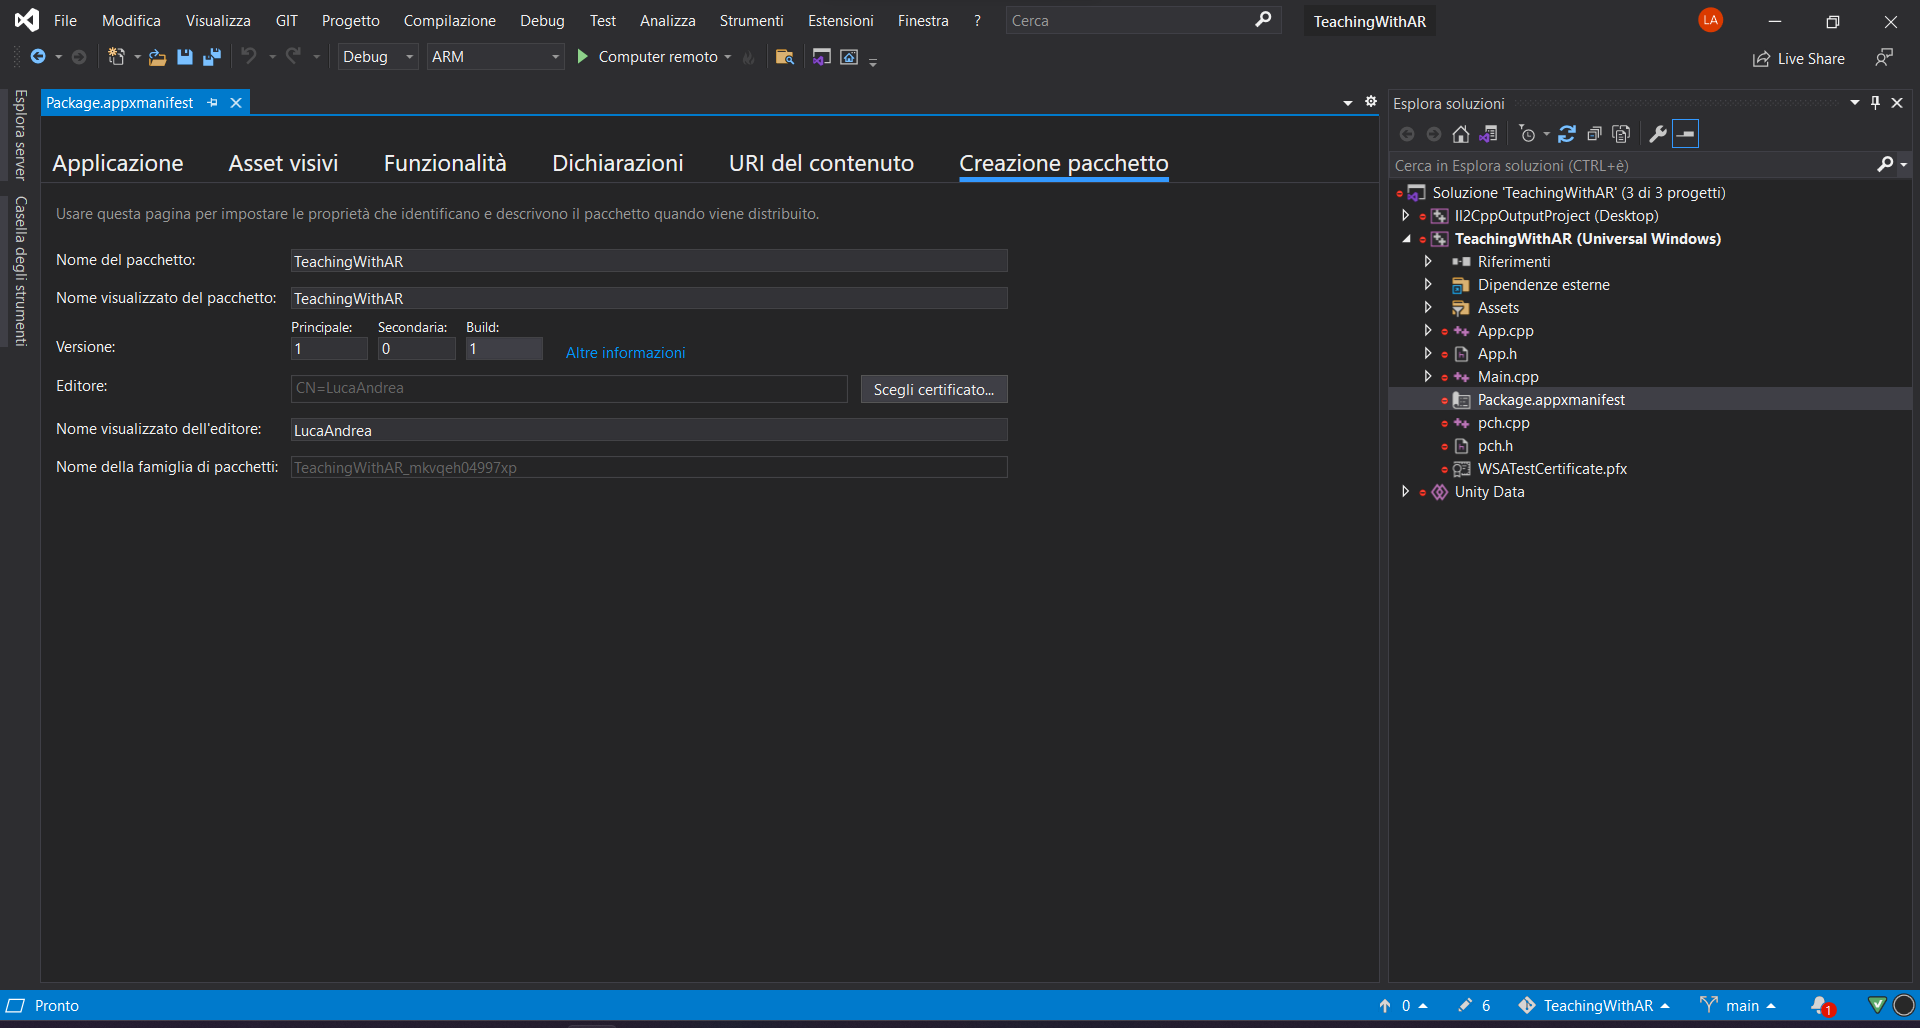Switch between solution and folder views icon

click(x=1489, y=134)
